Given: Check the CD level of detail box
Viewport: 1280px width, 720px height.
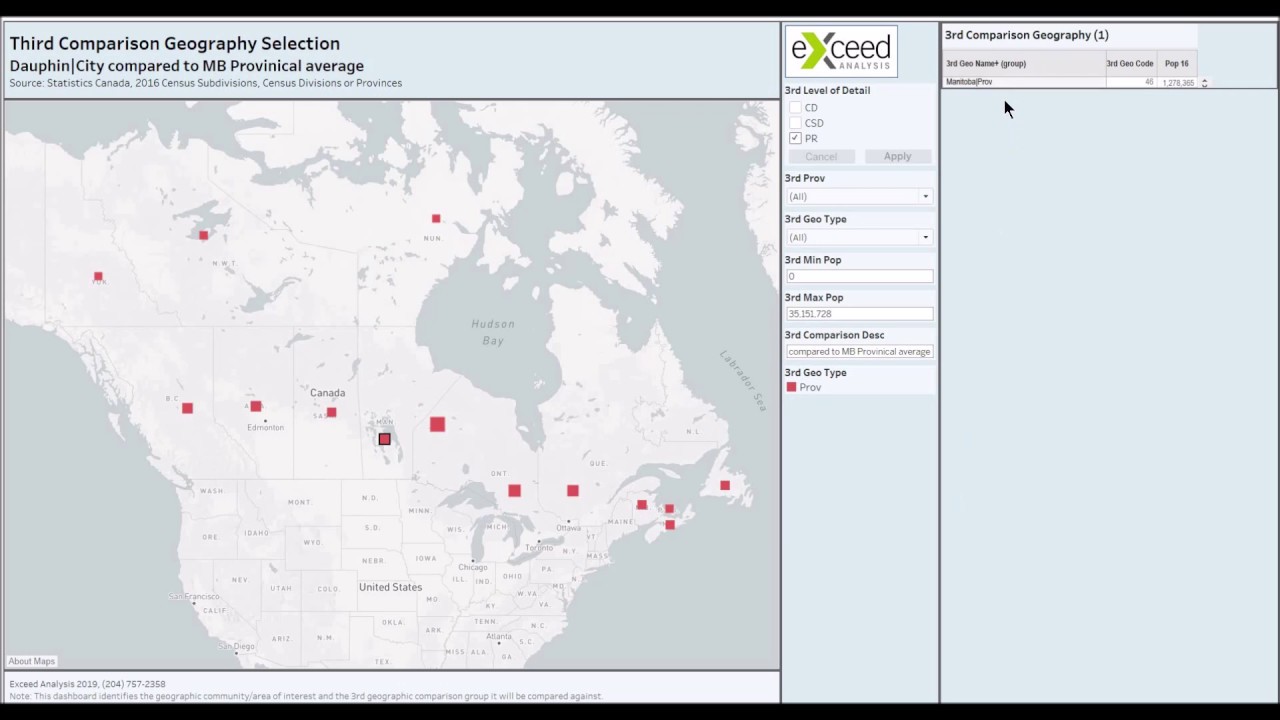Looking at the screenshot, I should coord(796,108).
